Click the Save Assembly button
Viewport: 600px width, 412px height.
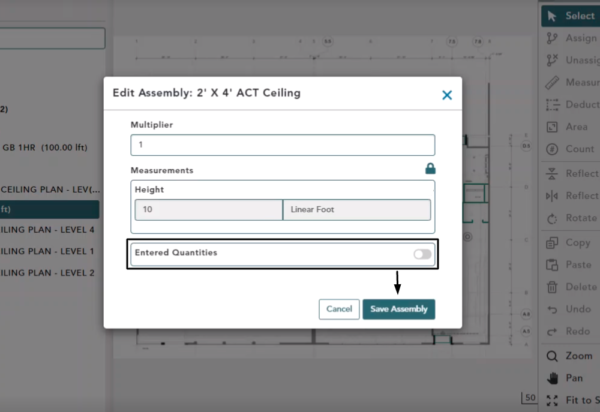[x=399, y=309]
